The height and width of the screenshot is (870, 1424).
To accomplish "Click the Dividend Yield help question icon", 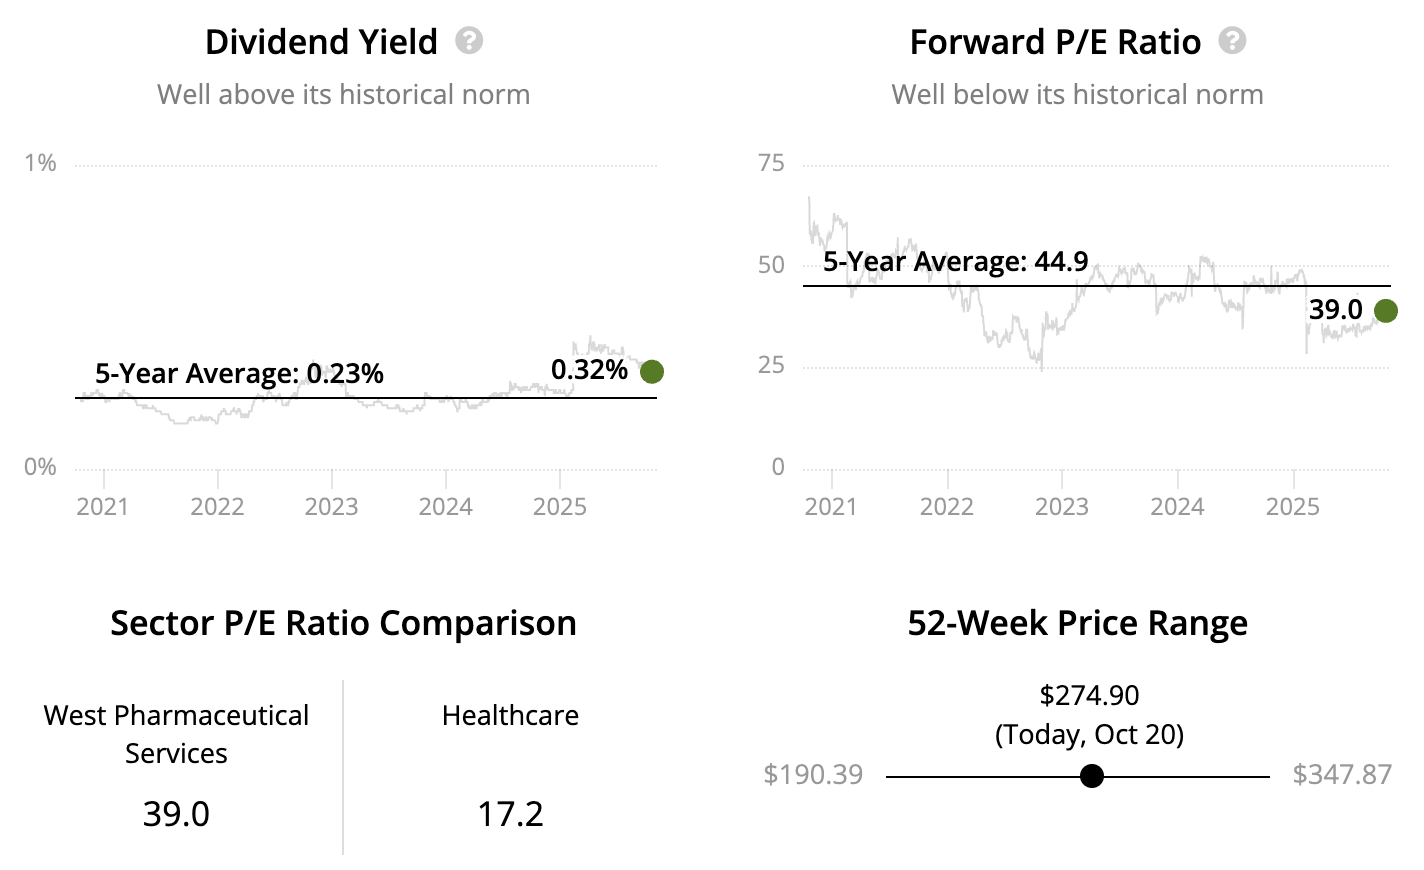I will (x=469, y=41).
